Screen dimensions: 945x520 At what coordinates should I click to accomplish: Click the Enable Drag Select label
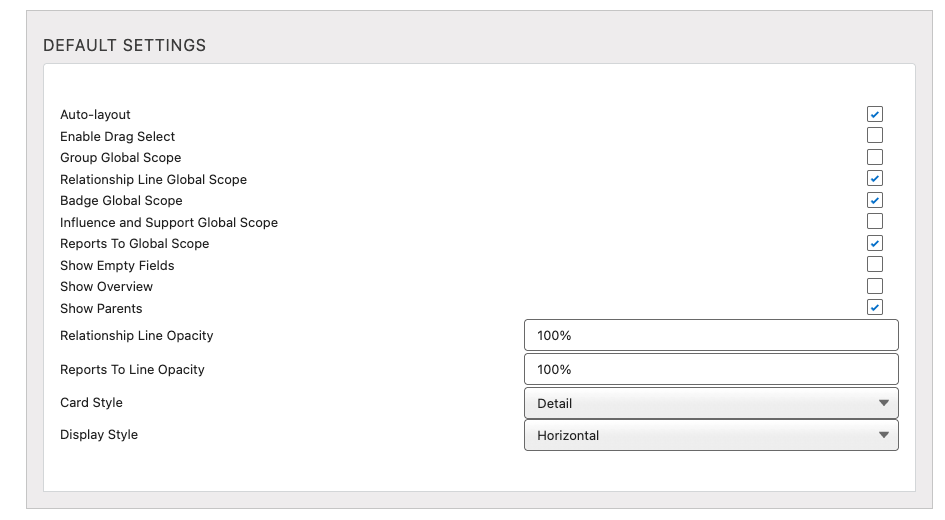[118, 136]
